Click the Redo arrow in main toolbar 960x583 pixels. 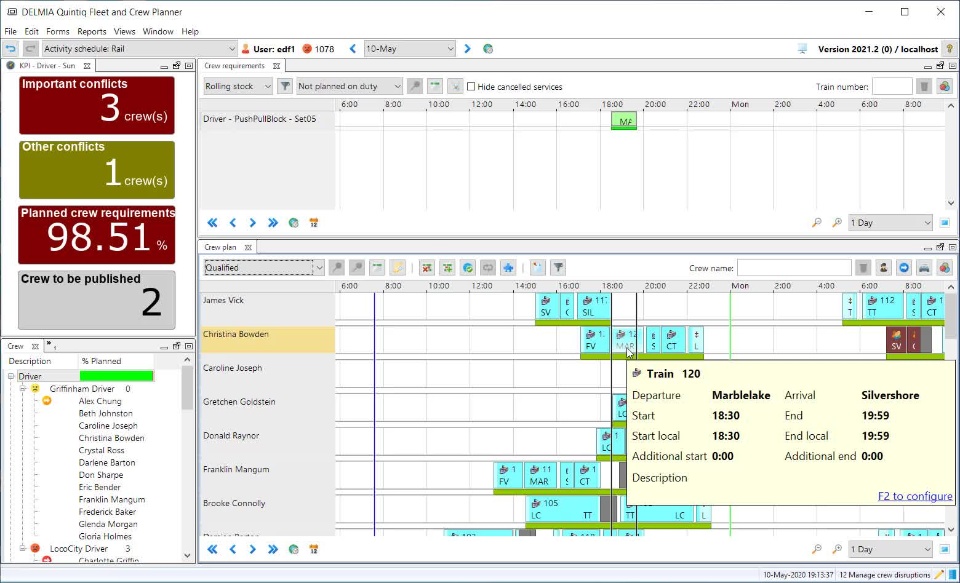tap(31, 49)
